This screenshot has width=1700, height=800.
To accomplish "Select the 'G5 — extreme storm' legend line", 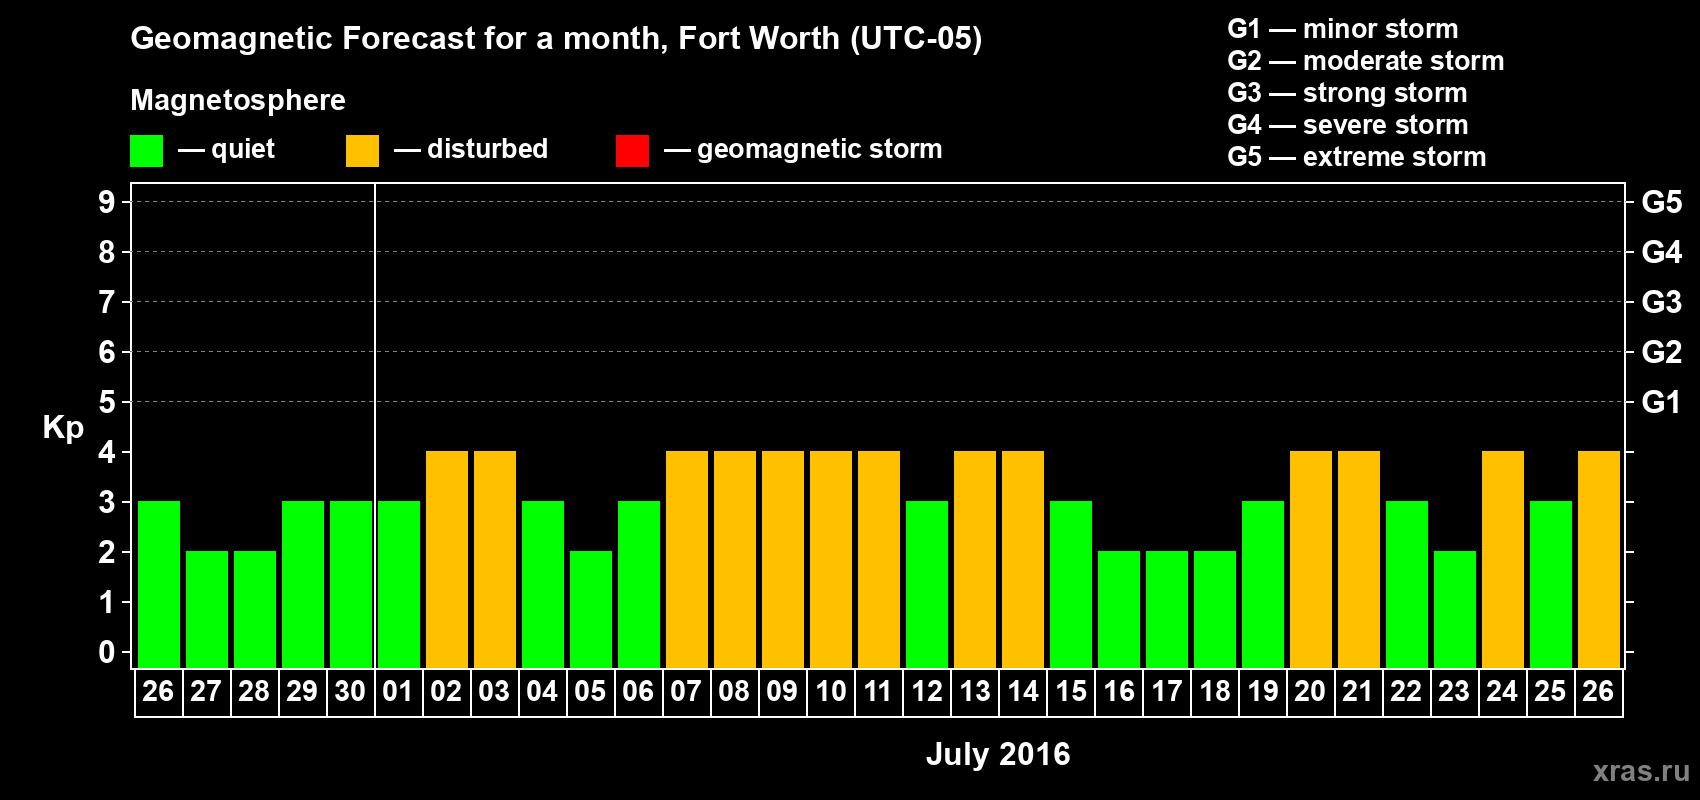I will point(1357,157).
